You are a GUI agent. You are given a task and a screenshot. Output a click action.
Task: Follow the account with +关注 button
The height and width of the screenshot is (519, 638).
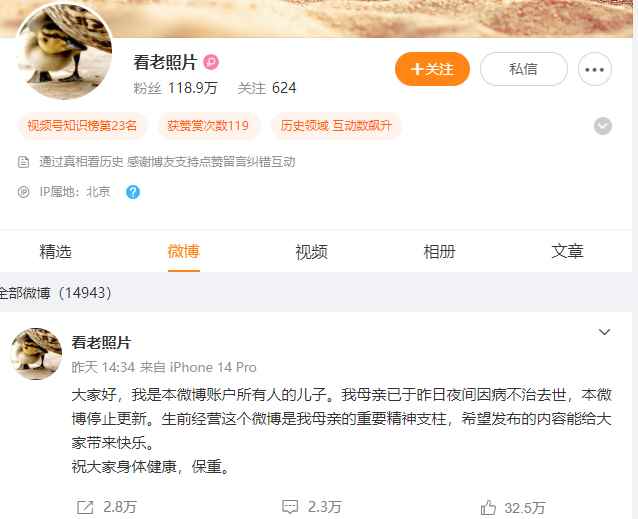click(433, 69)
